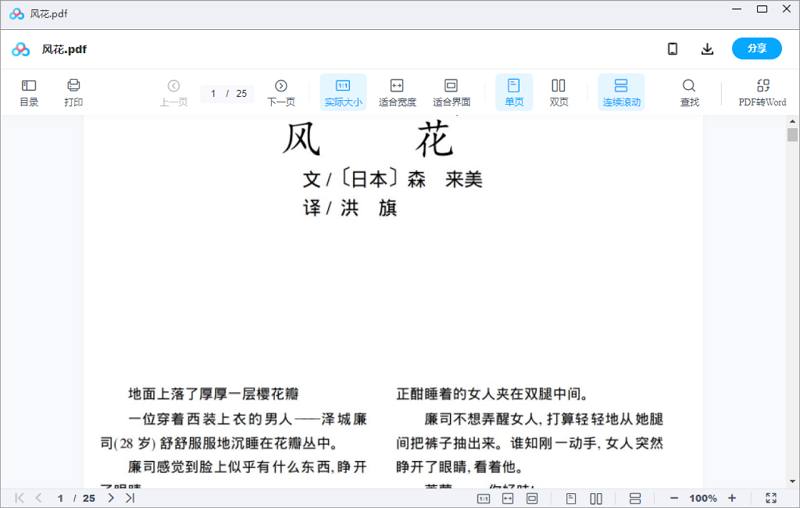Enter fullscreen mode from status bar

[771, 498]
